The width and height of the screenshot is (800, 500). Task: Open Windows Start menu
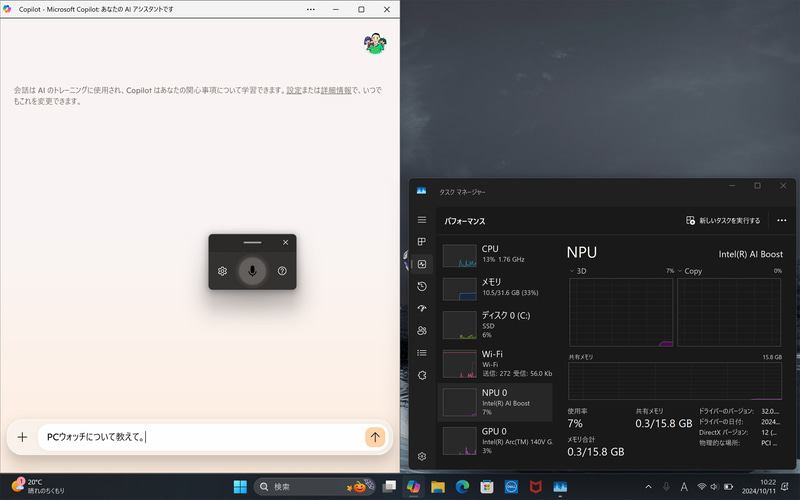tap(240, 487)
